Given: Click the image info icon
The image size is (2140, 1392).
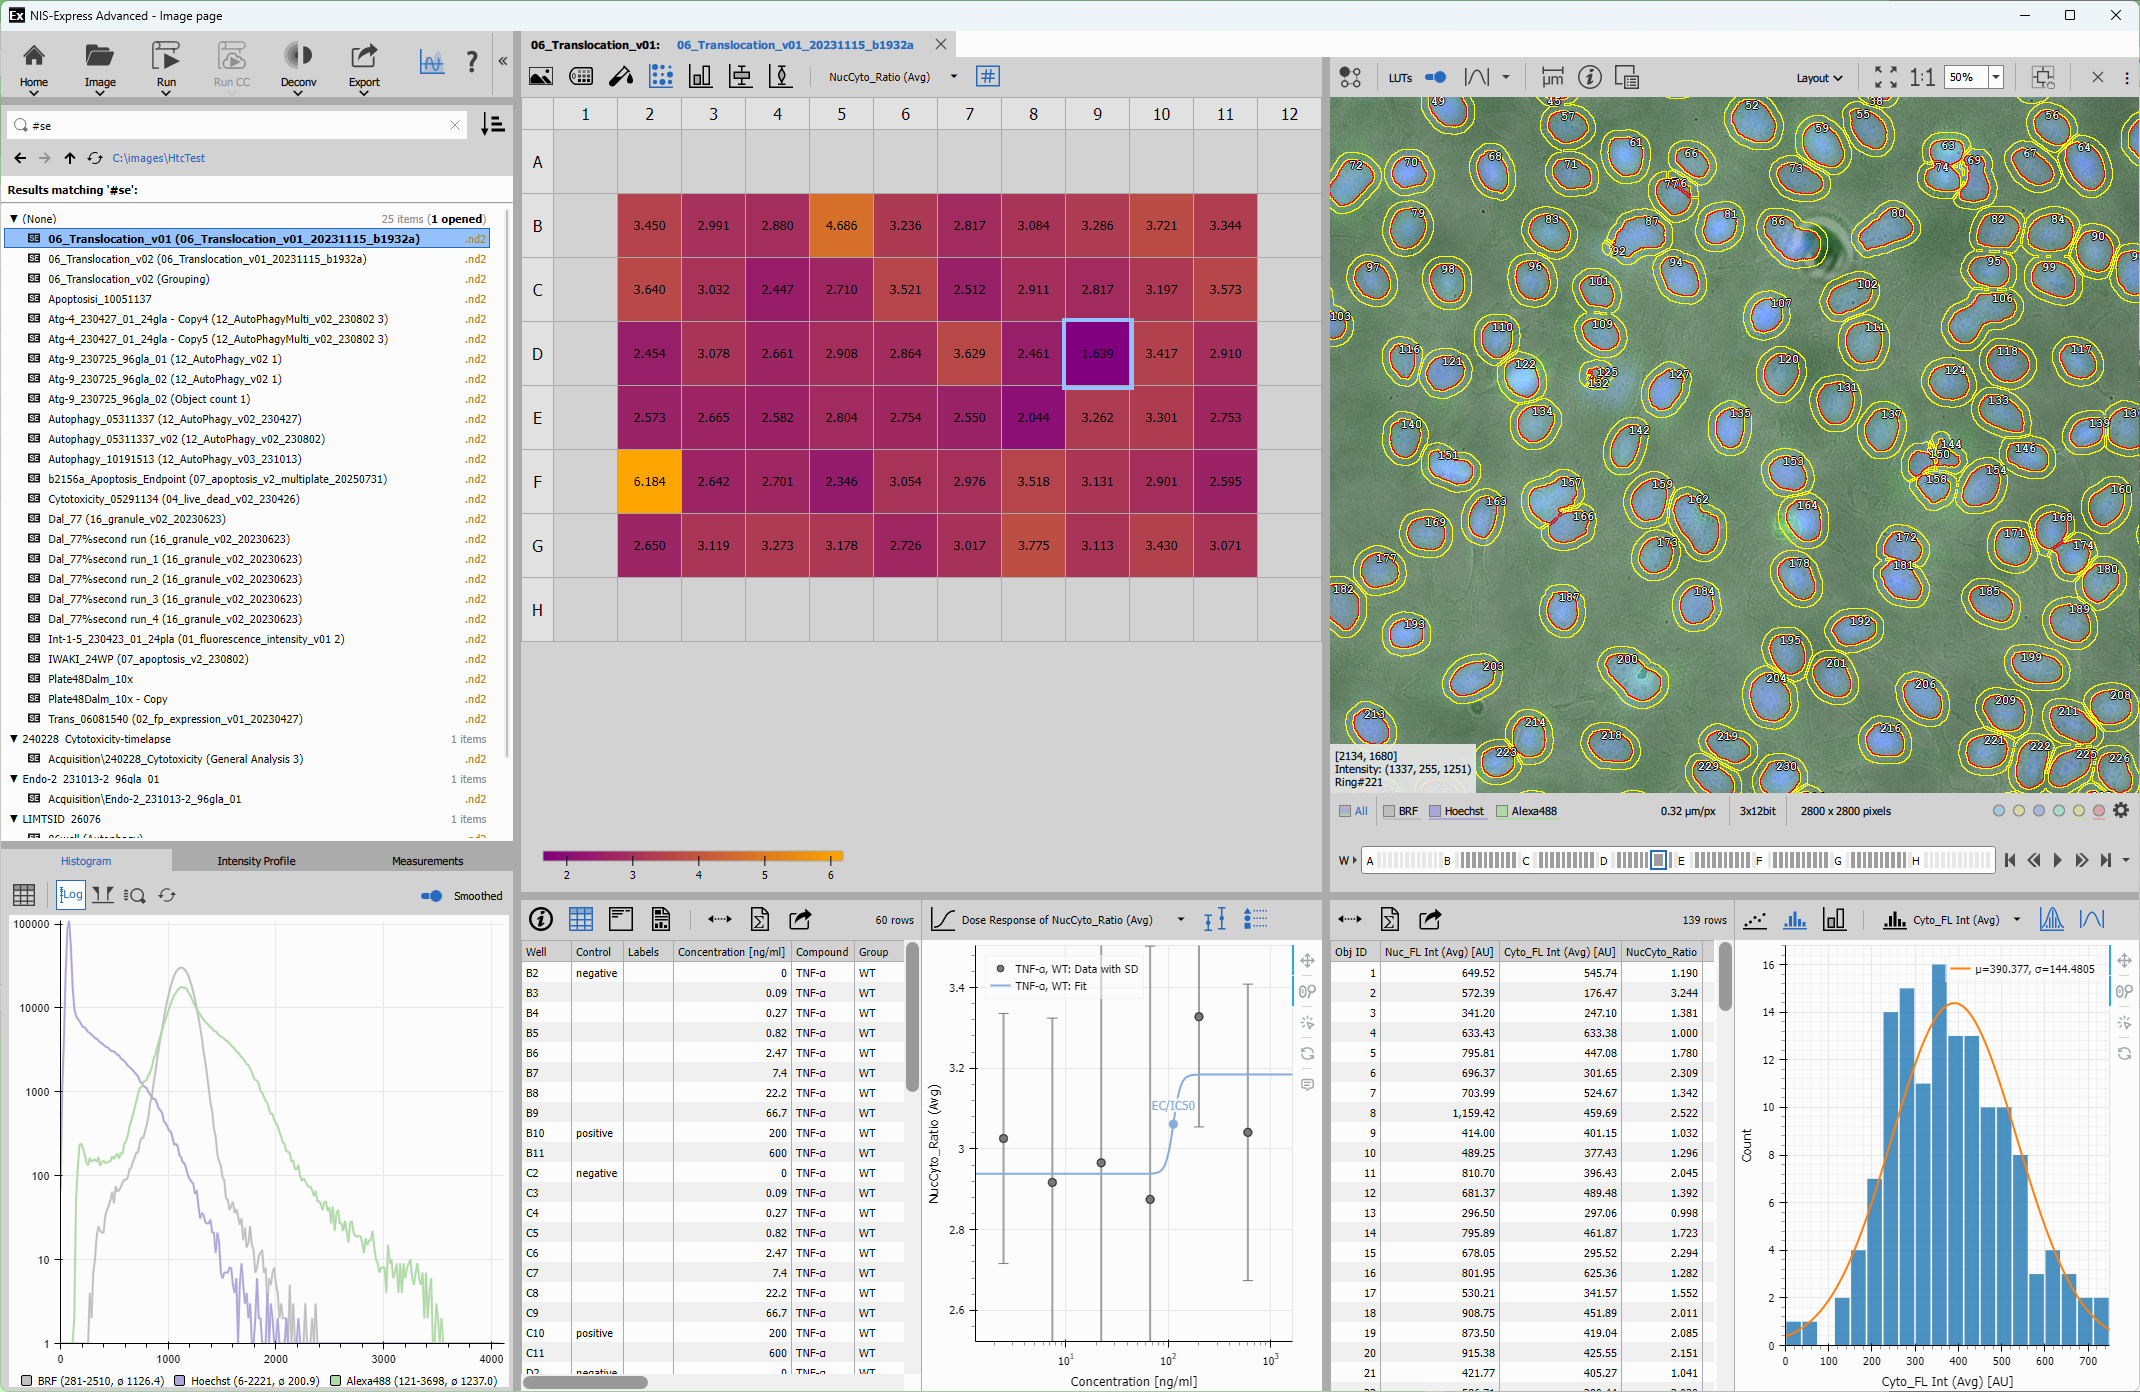Looking at the screenshot, I should 1590,77.
